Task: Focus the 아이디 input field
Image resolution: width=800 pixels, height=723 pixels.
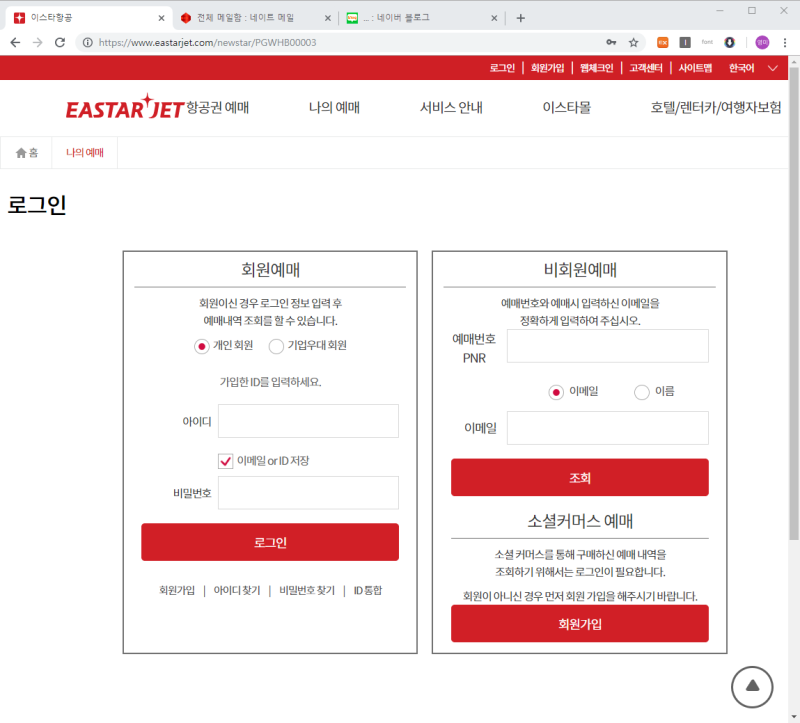Action: pyautogui.click(x=308, y=421)
